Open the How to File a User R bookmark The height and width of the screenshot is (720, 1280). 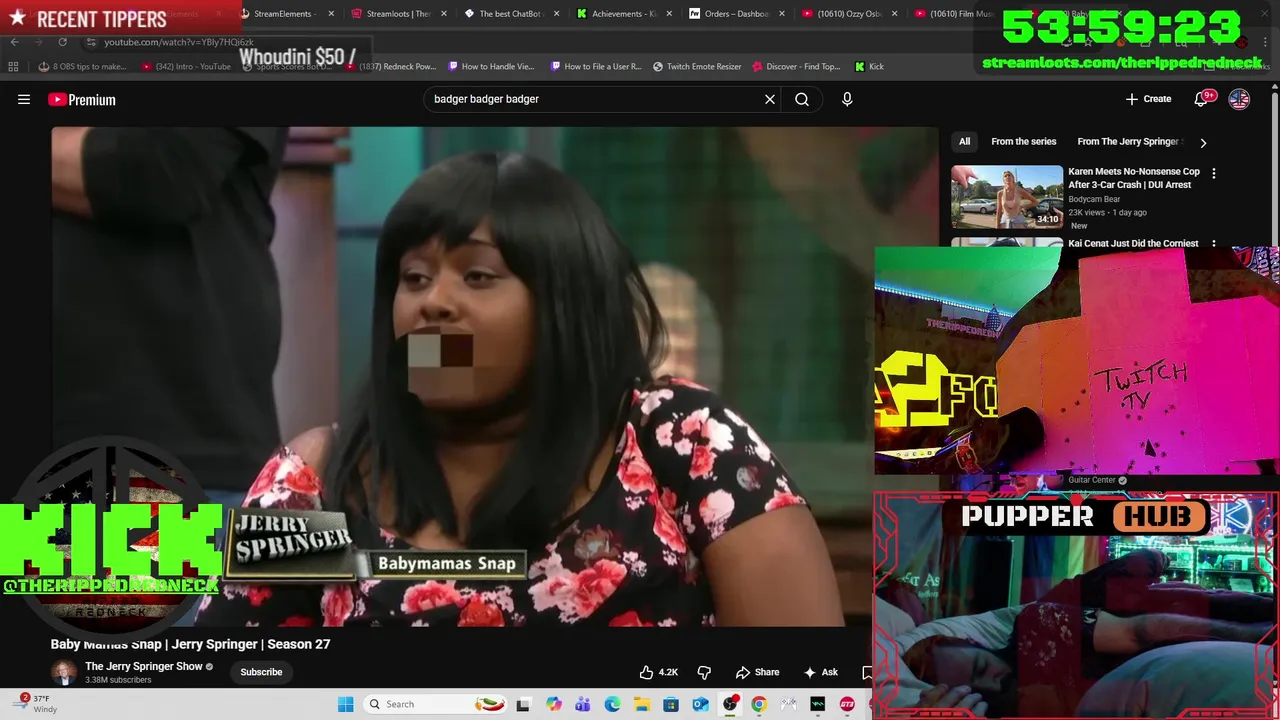click(596, 66)
